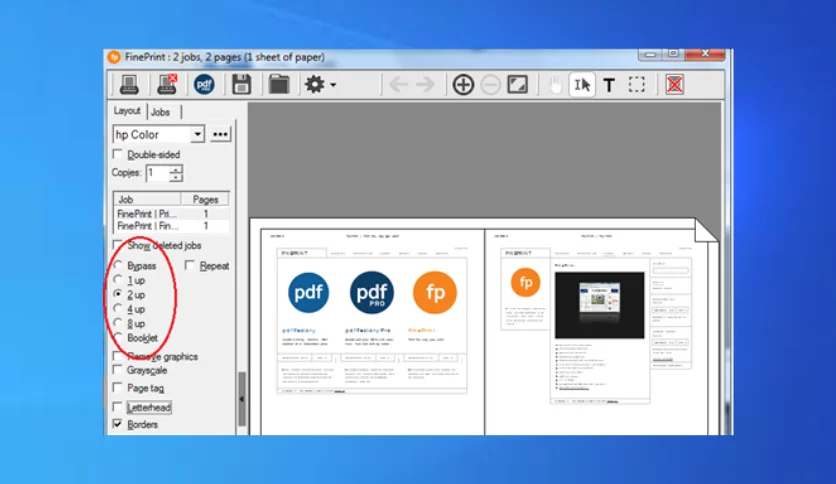Expand the arrow beside the gear icon
This screenshot has width=836, height=484.
[x=333, y=85]
